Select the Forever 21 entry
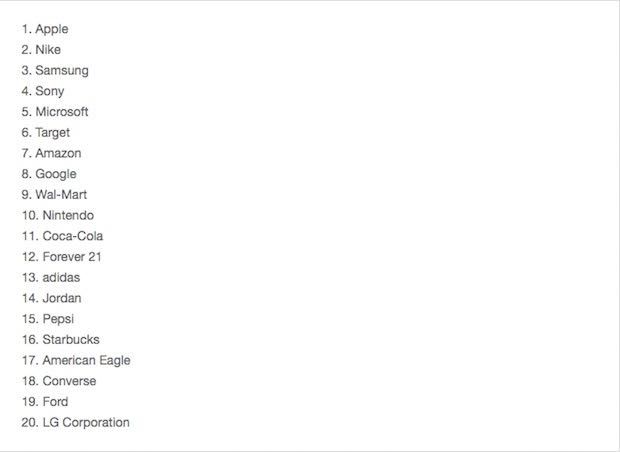This screenshot has height=452, width=620. click(61, 257)
